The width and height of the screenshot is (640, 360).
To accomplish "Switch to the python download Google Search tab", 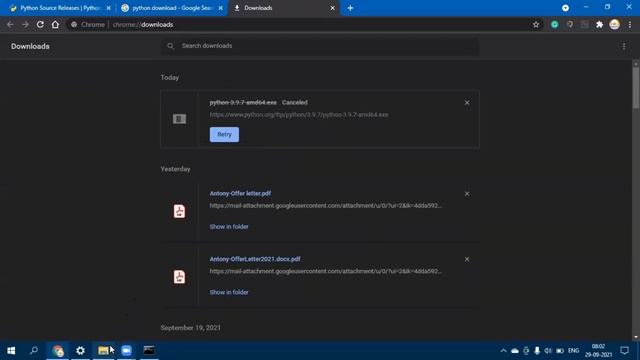I will [x=171, y=8].
